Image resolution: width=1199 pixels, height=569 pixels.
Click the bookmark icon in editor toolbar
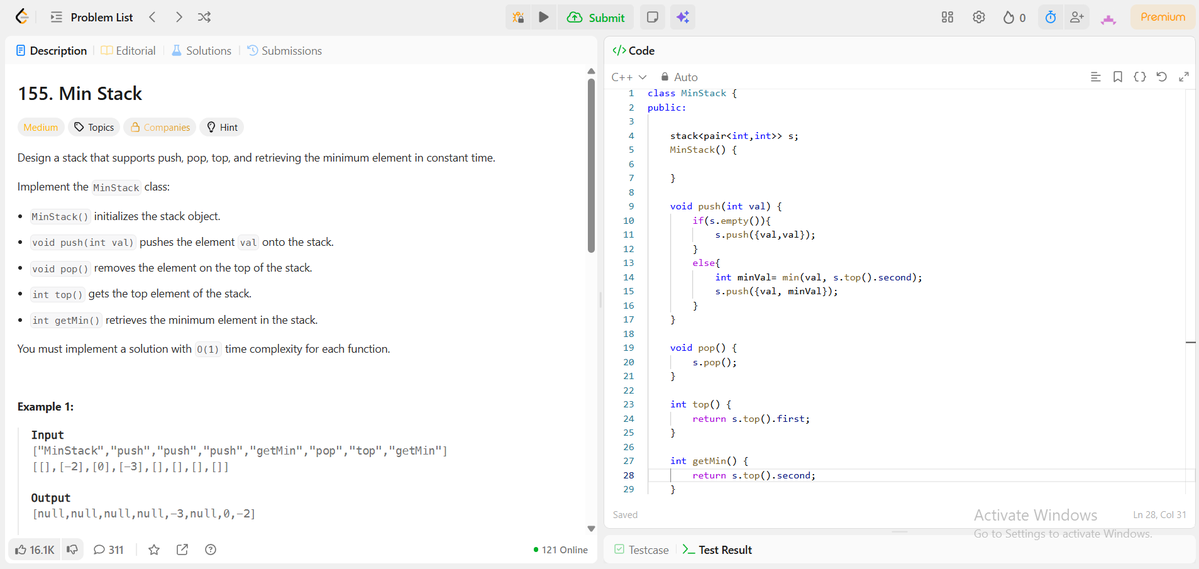pyautogui.click(x=1117, y=76)
